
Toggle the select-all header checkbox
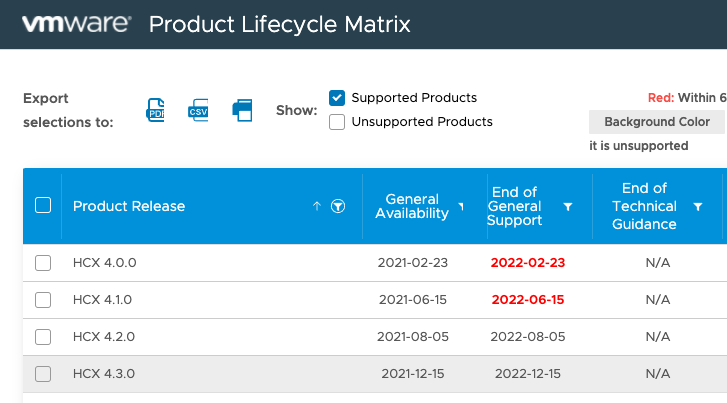[x=43, y=206]
